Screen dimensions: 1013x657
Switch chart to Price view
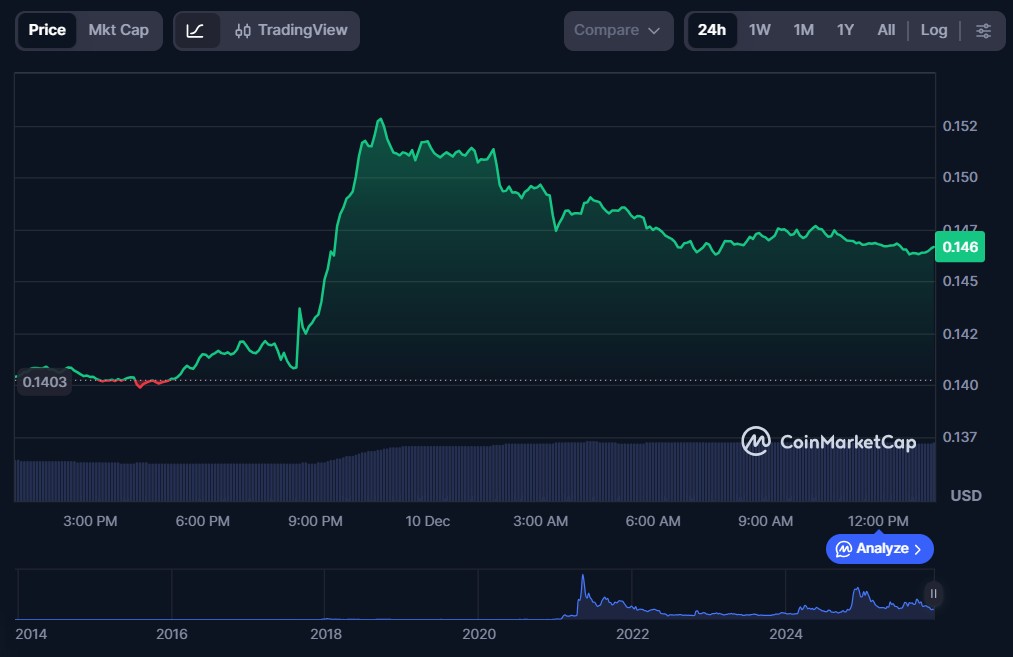tap(47, 30)
